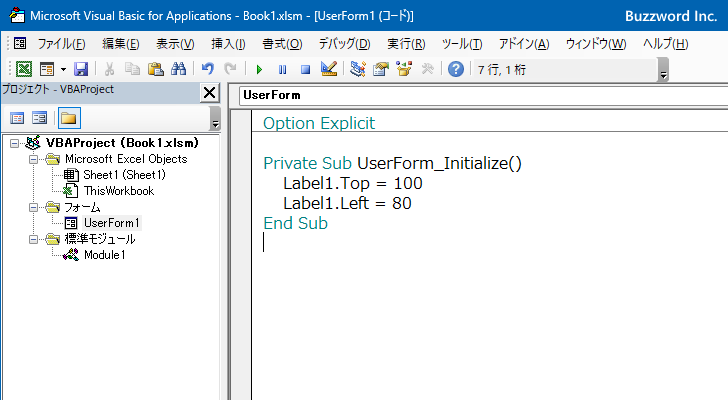
Task: Select the Microsoft Excel Objects folder
Action: click(126, 159)
